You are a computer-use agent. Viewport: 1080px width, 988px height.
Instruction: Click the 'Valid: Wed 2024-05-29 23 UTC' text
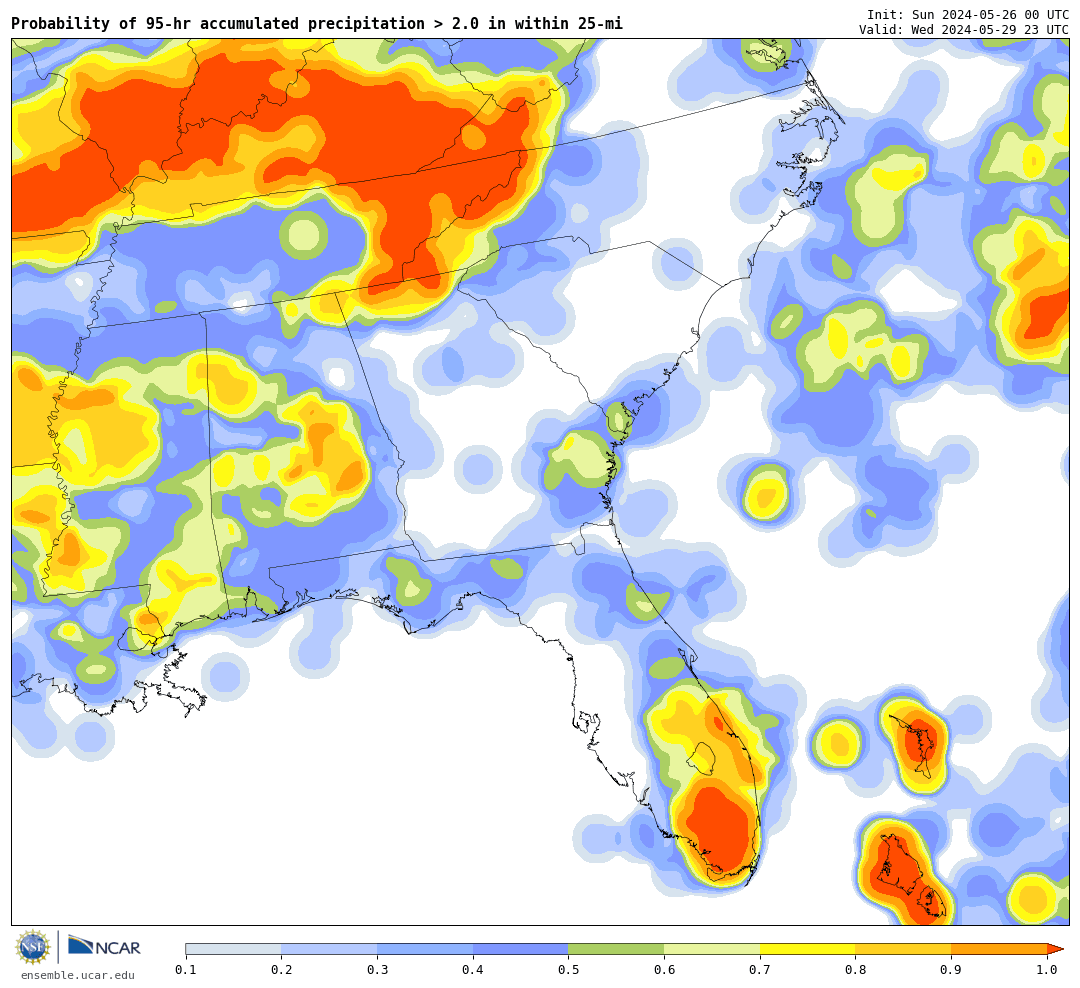pyautogui.click(x=964, y=30)
